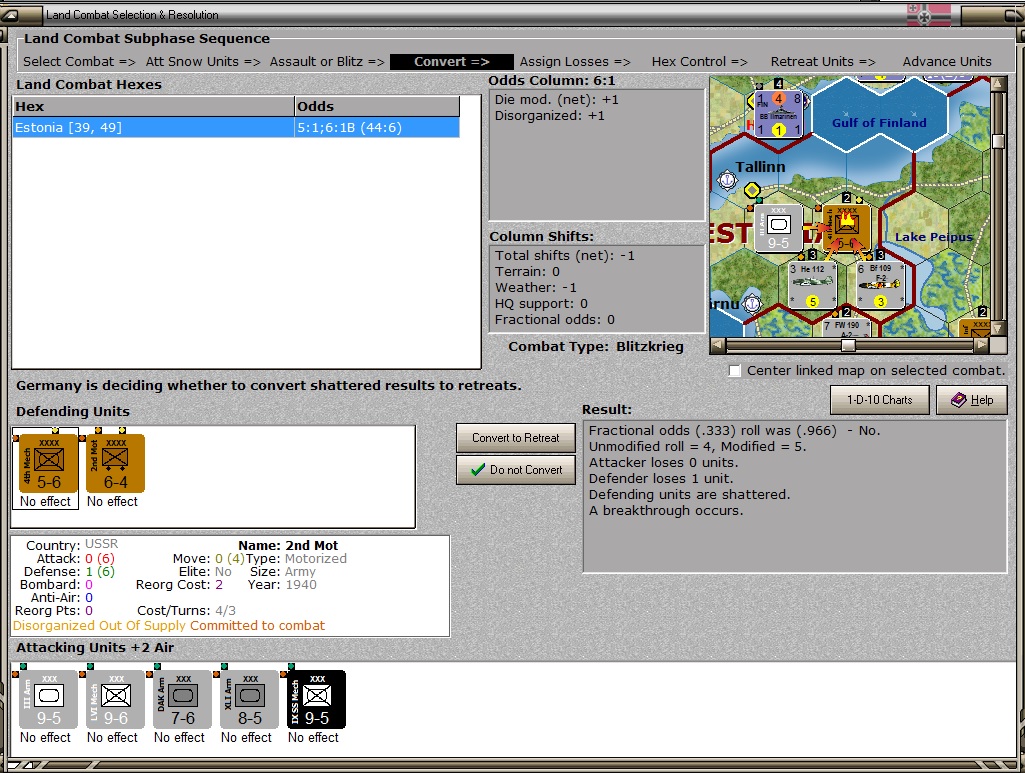The height and width of the screenshot is (773, 1025).
Task: Select the XLI Arm attacking unit counter
Action: pos(249,699)
